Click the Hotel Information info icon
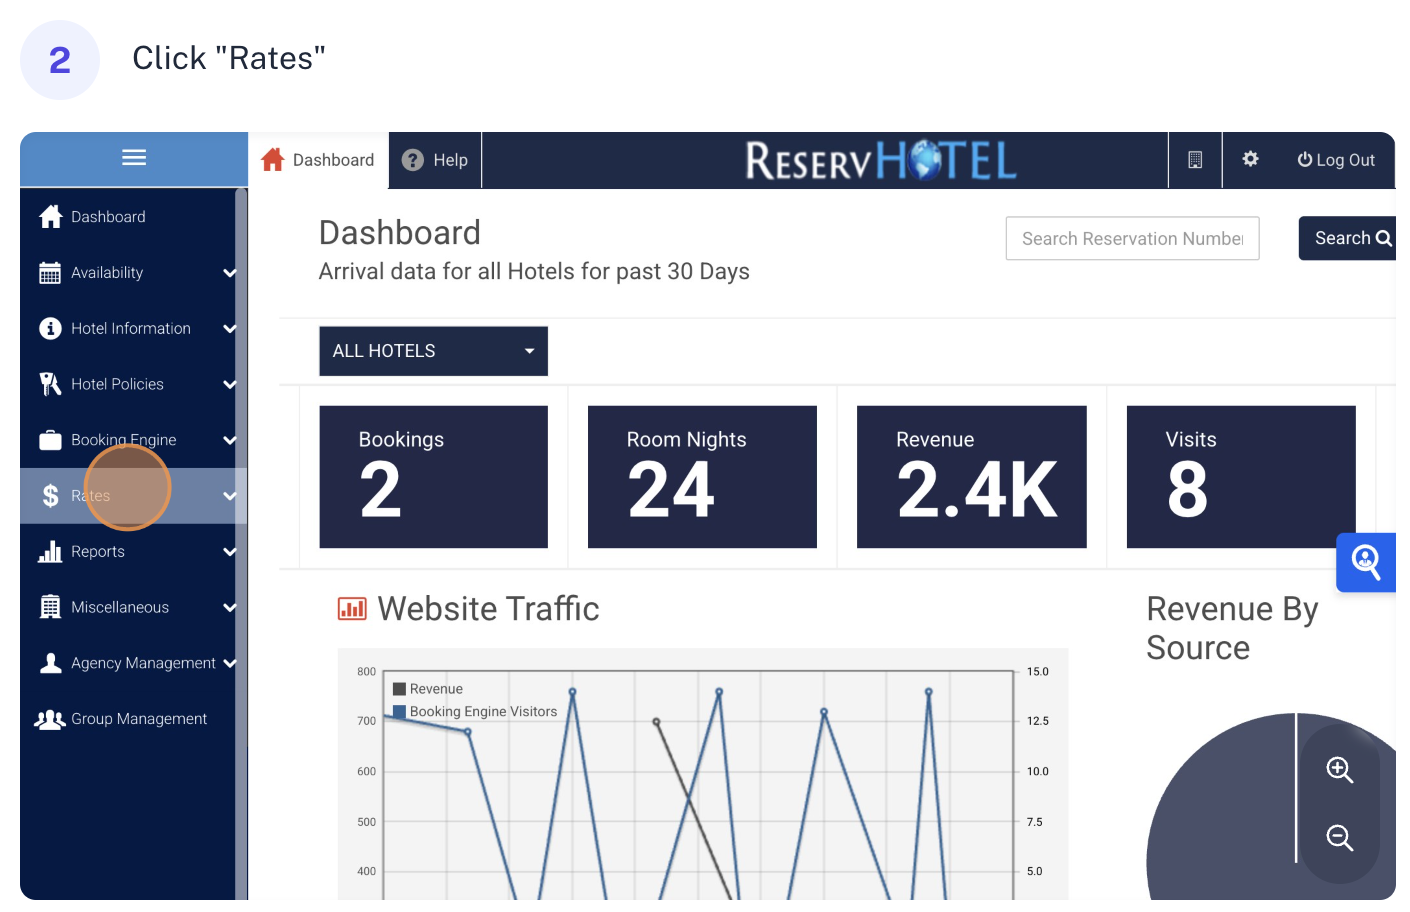 tap(50, 329)
